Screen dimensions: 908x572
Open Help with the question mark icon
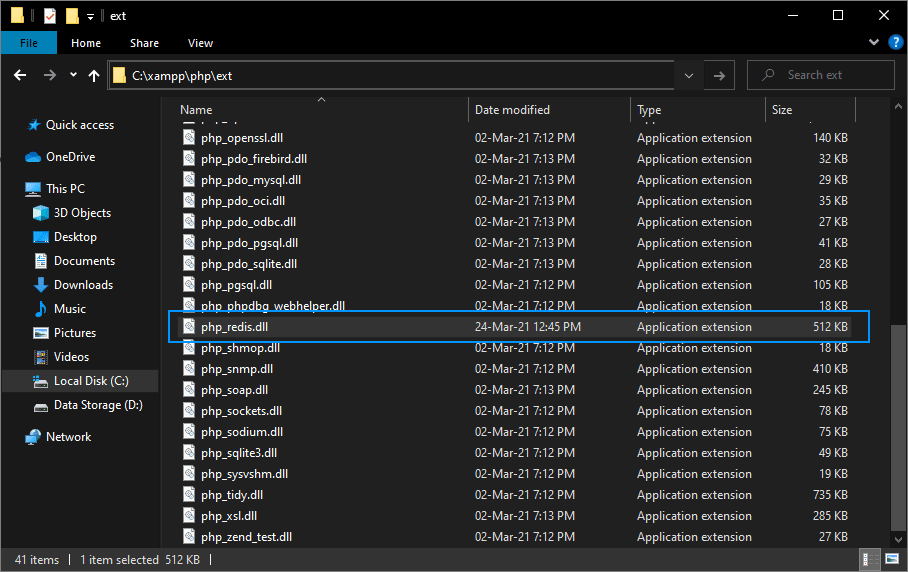coord(895,42)
